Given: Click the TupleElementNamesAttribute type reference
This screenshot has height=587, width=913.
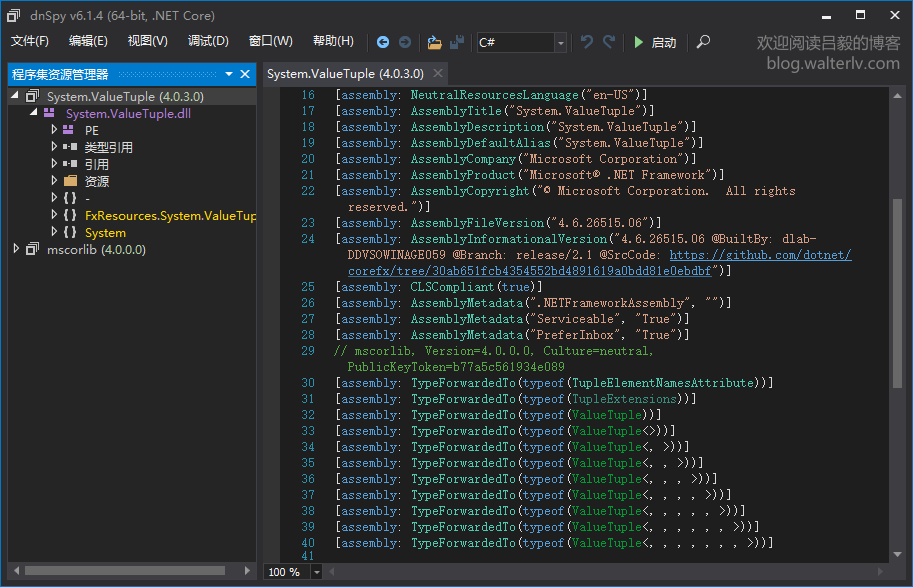Looking at the screenshot, I should click(x=663, y=383).
